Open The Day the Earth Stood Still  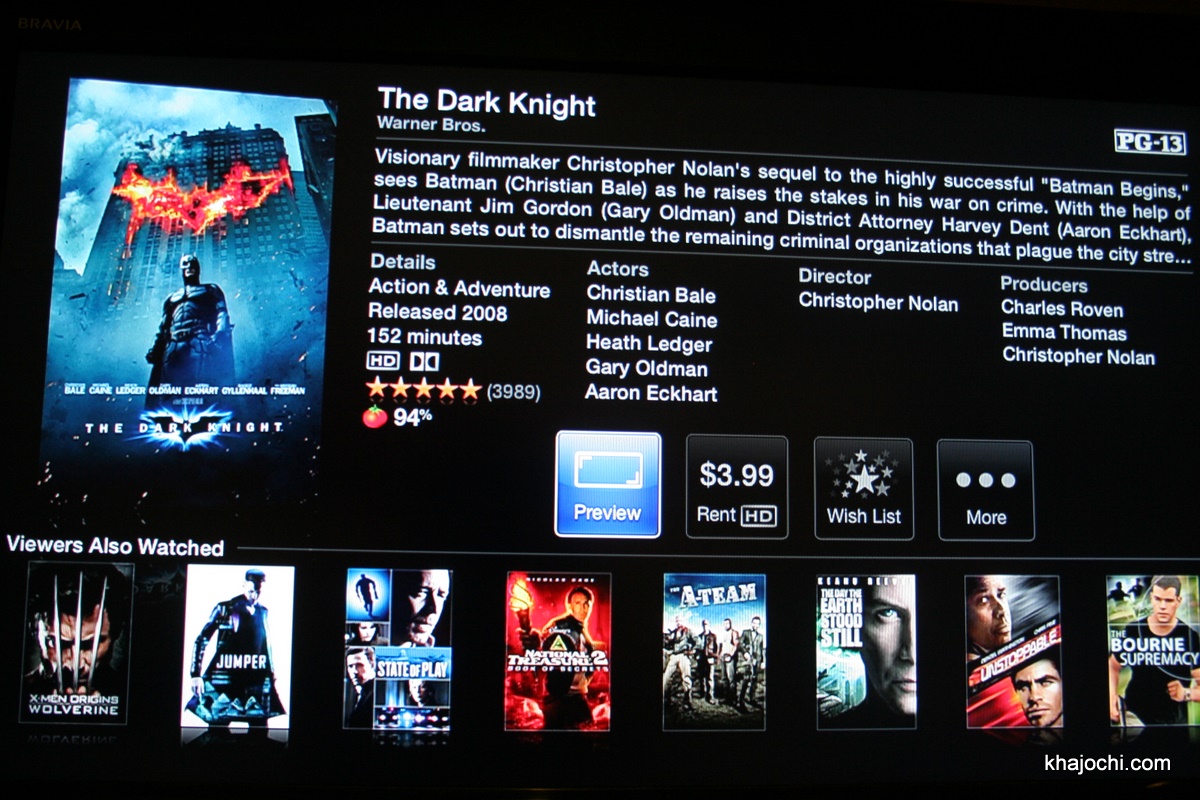pos(866,651)
